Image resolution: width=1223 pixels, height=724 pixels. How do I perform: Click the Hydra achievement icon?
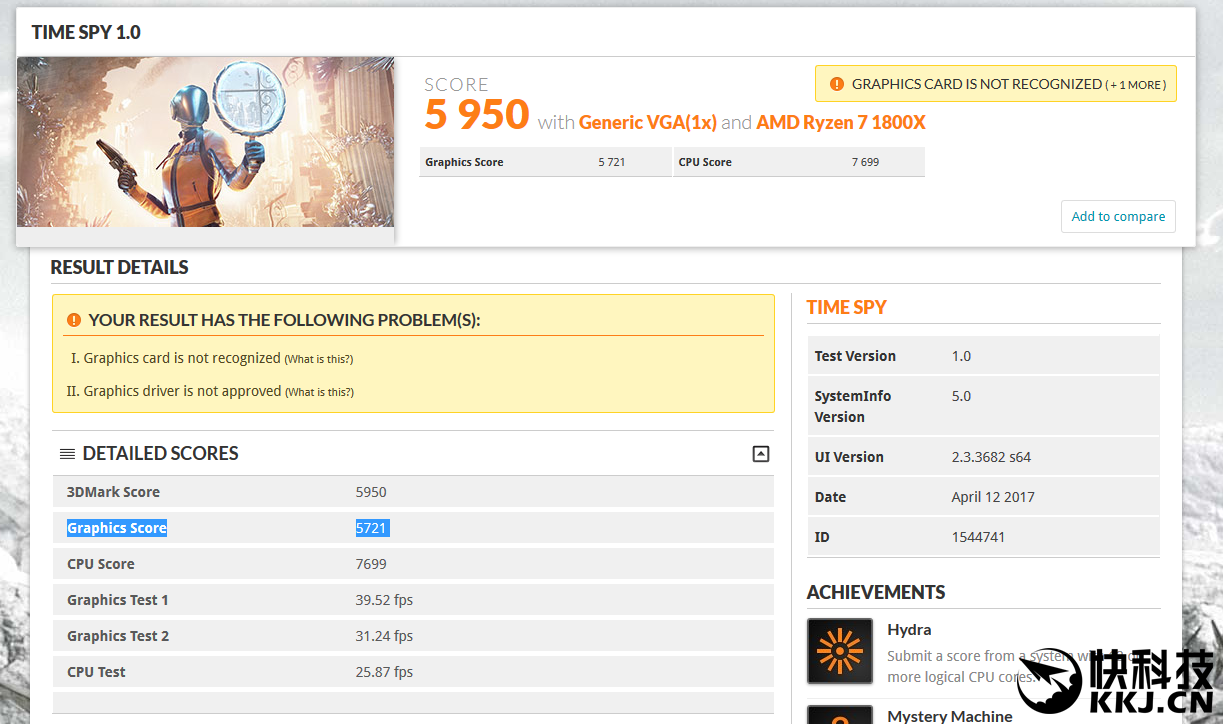840,651
